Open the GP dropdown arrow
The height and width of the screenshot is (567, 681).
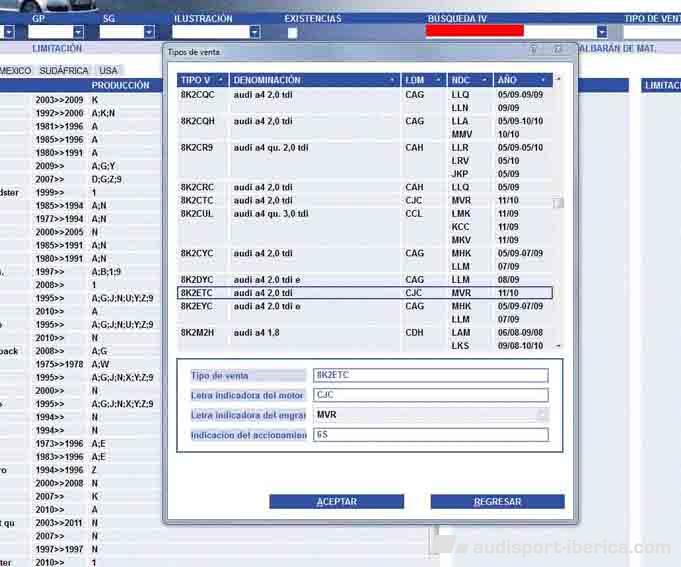(x=79, y=32)
